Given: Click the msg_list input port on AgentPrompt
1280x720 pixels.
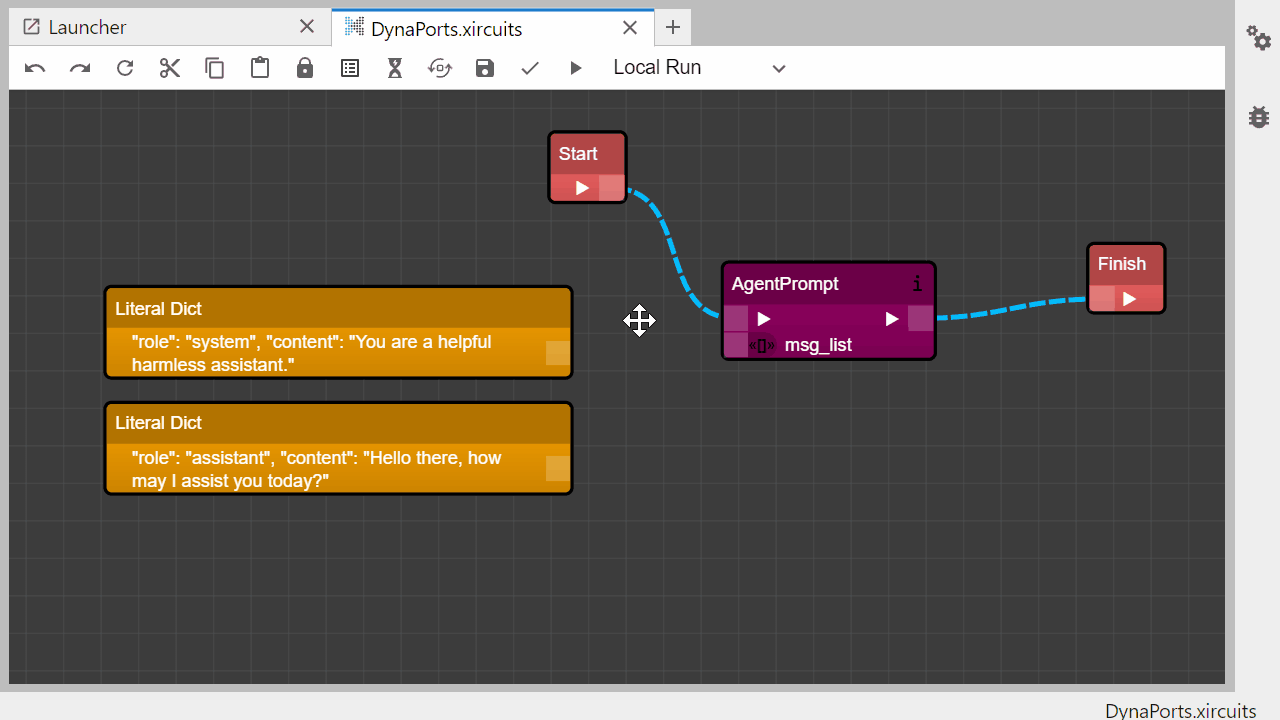Looking at the screenshot, I should click(x=736, y=345).
